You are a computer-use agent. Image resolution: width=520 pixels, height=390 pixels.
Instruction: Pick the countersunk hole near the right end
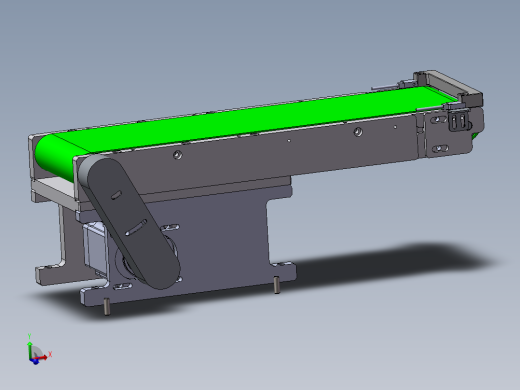click(x=358, y=132)
